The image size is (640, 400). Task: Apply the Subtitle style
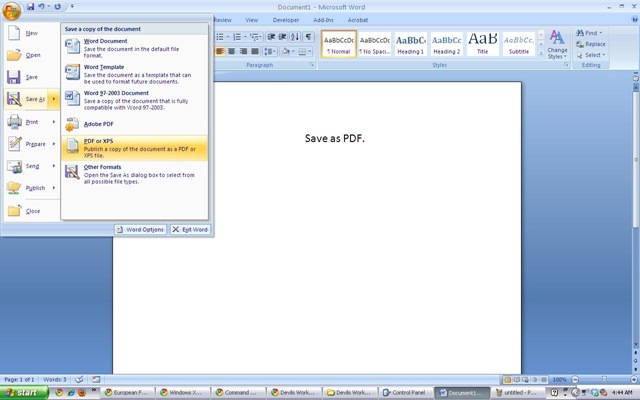(x=518, y=44)
